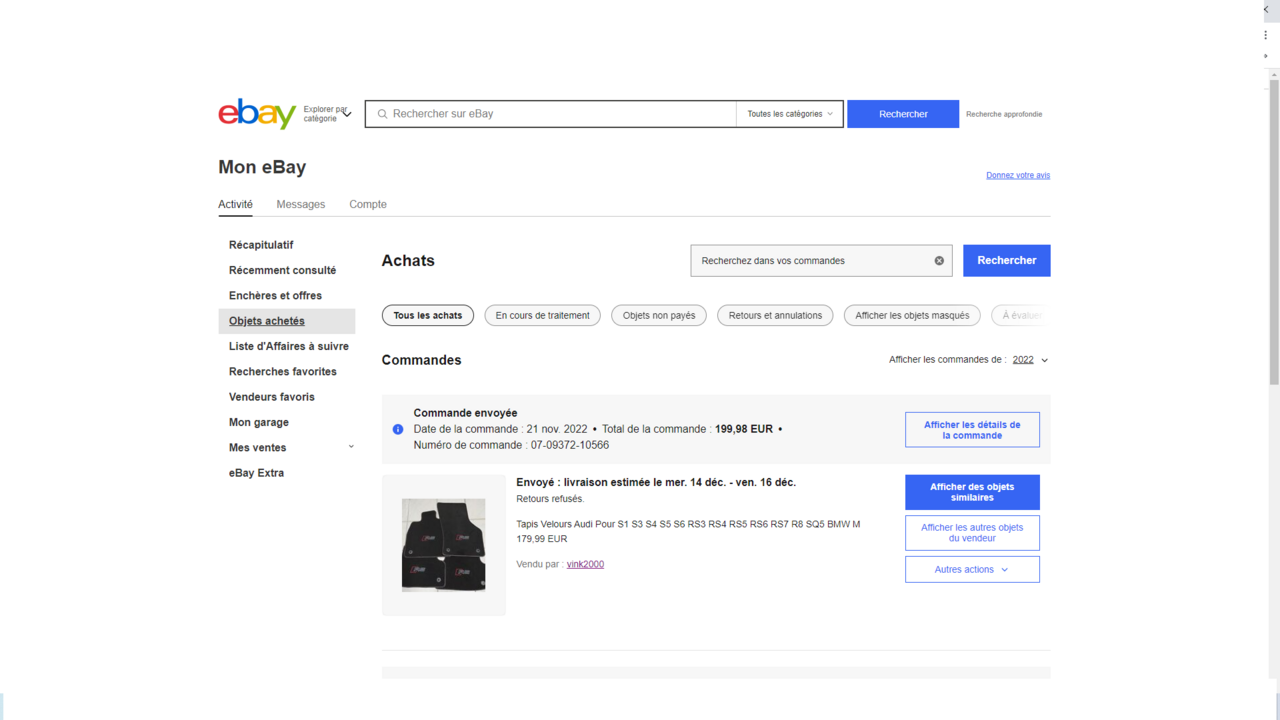Screen dimensions: 1280x720
Task: Expand Explorer par catégorie menu
Action: click(328, 114)
